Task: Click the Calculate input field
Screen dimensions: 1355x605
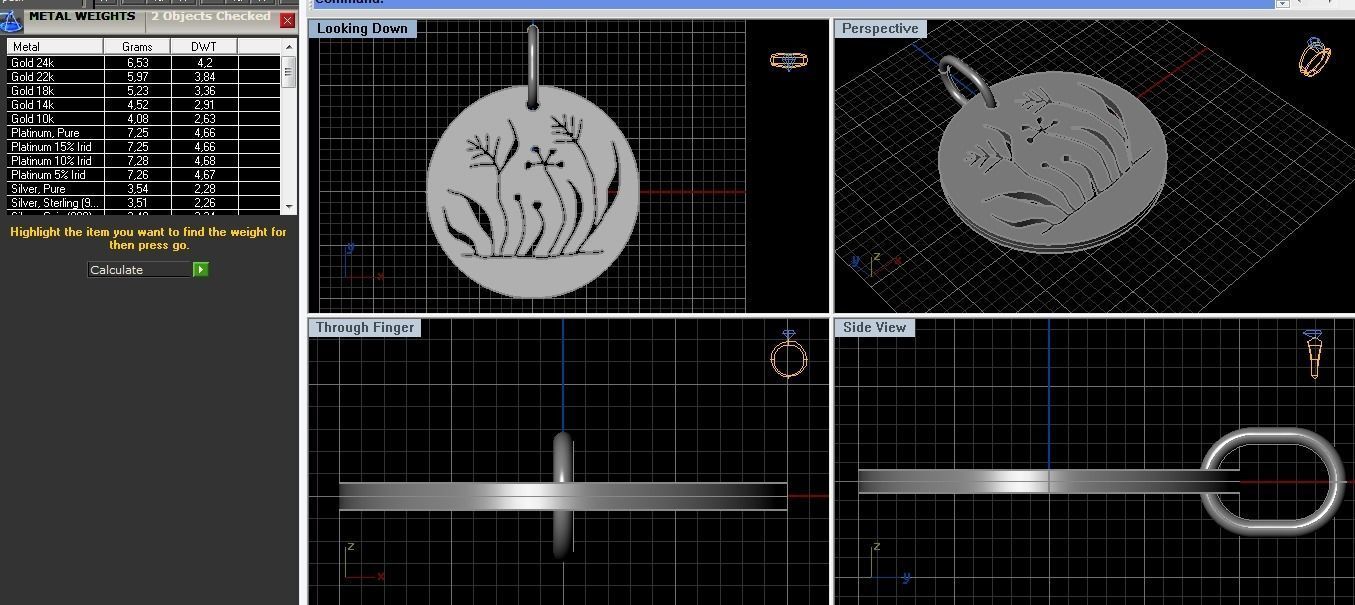Action: [x=140, y=269]
